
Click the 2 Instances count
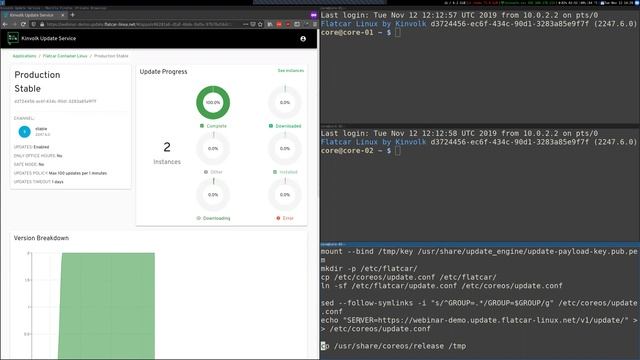167,153
